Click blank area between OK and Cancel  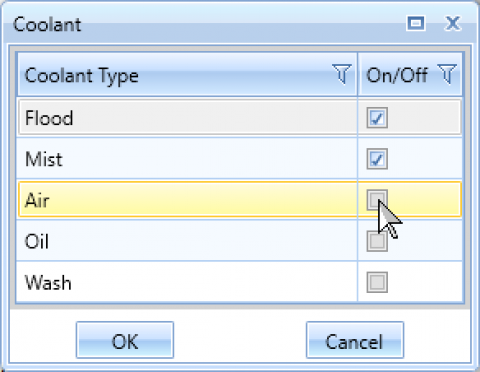click(240, 340)
